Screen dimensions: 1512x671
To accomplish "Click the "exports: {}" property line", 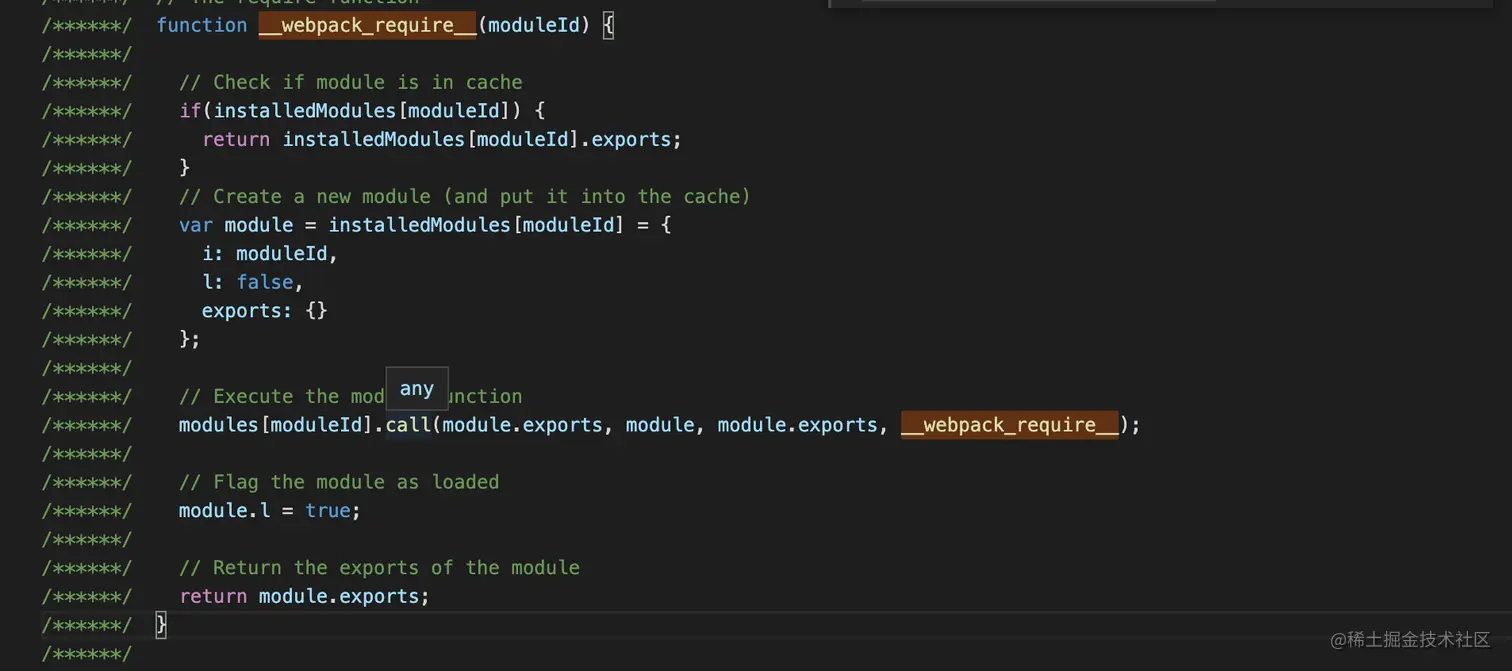I will point(265,311).
